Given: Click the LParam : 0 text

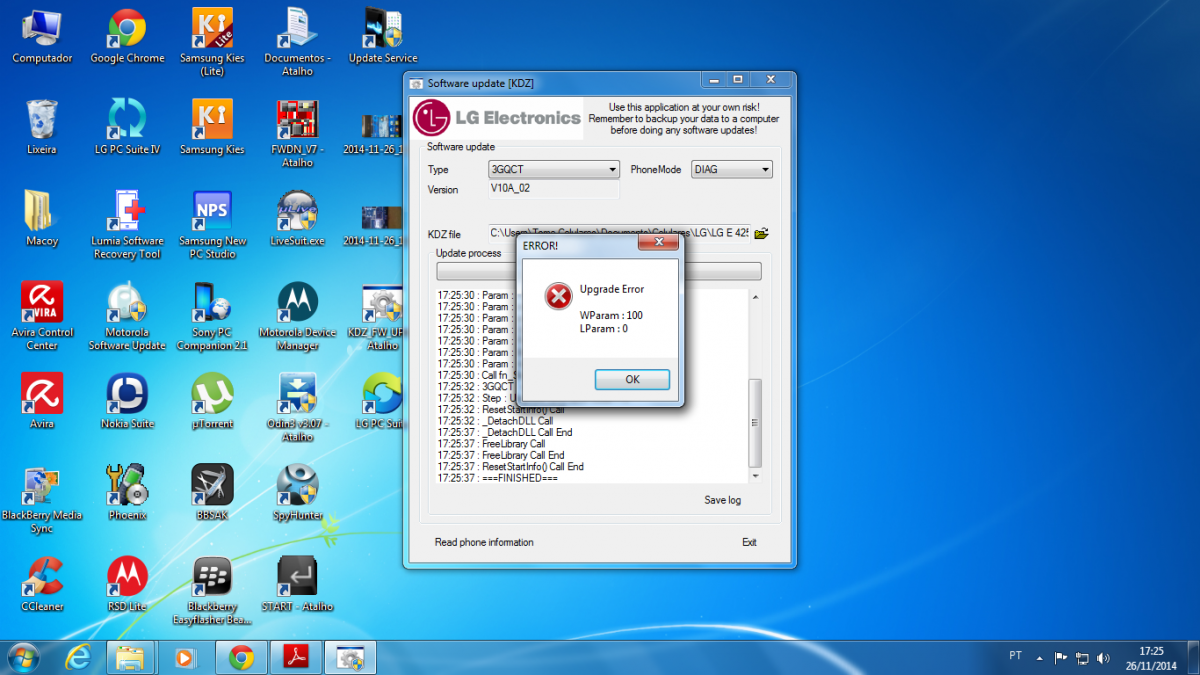Looking at the screenshot, I should tap(603, 328).
